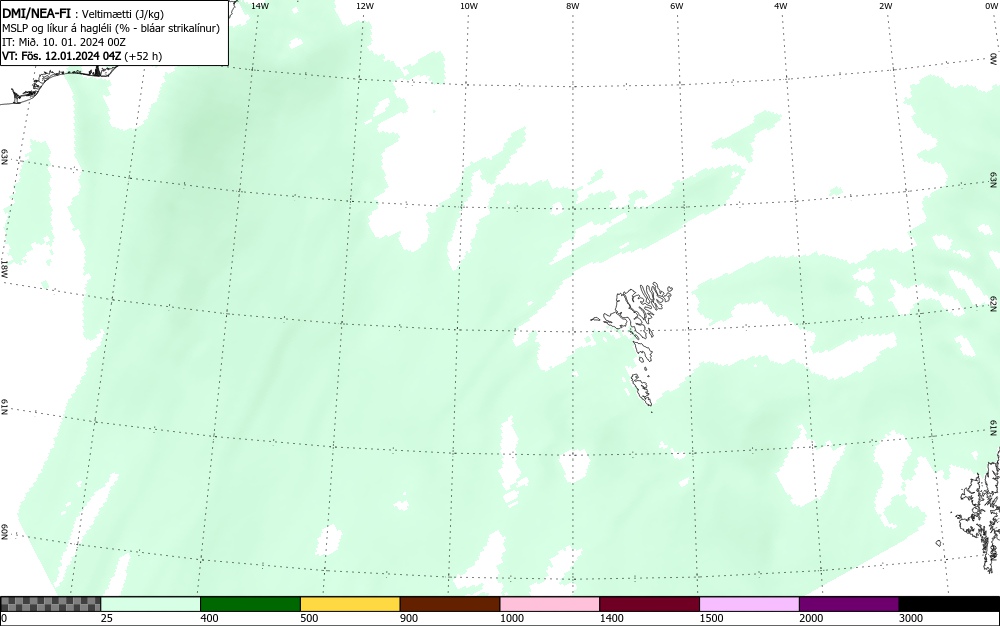The image size is (1000, 626).
Task: Select the purple 2000–3000 legend swatch
Action: (x=849, y=604)
